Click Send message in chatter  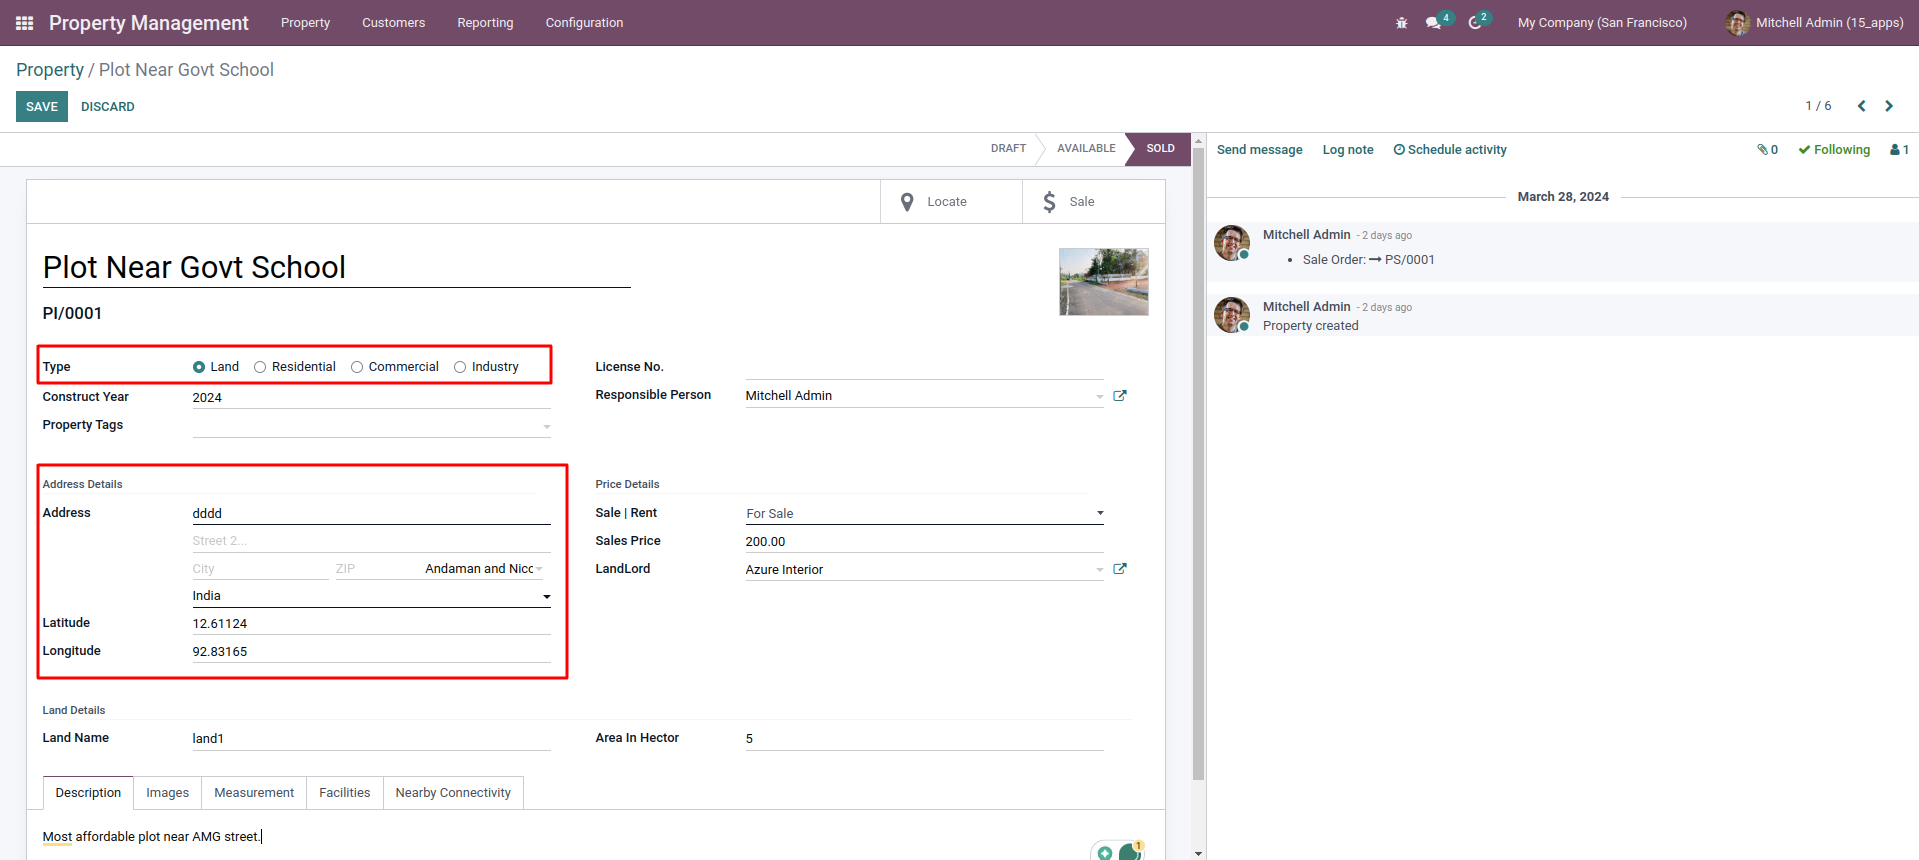pos(1259,150)
